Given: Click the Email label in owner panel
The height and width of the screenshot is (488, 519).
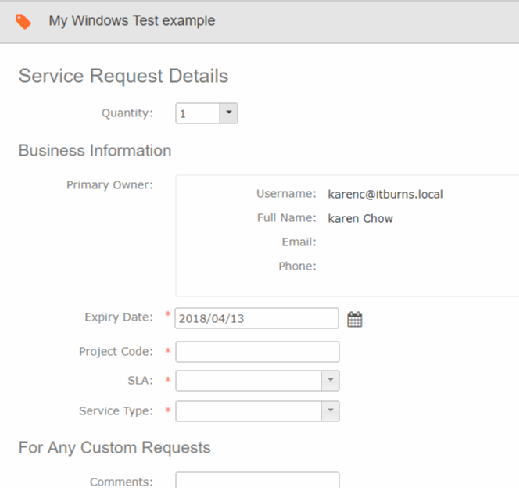Looking at the screenshot, I should tap(299, 242).
